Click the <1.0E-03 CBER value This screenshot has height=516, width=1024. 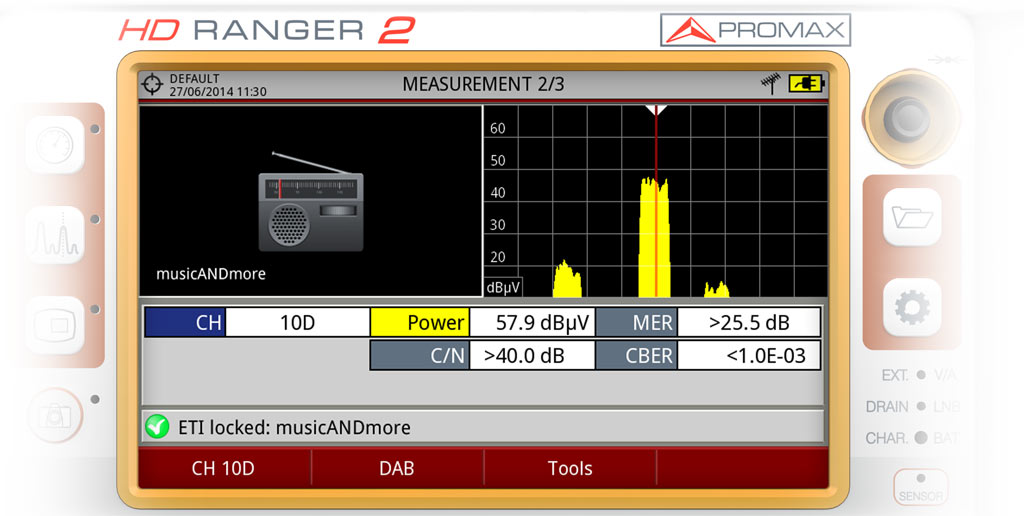pyautogui.click(x=749, y=356)
